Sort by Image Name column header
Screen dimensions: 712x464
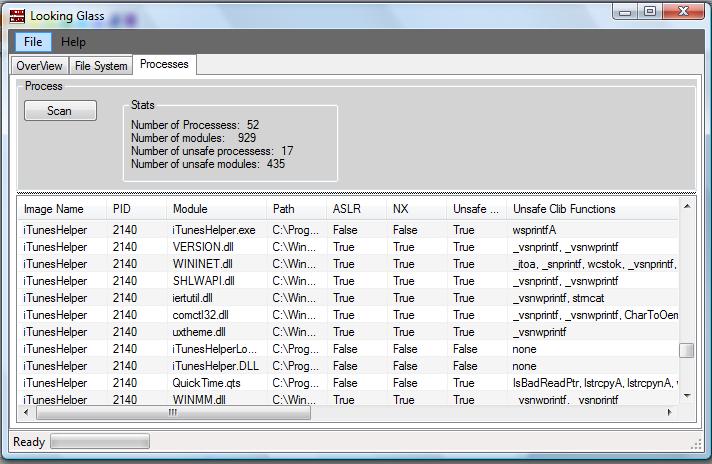[63, 209]
